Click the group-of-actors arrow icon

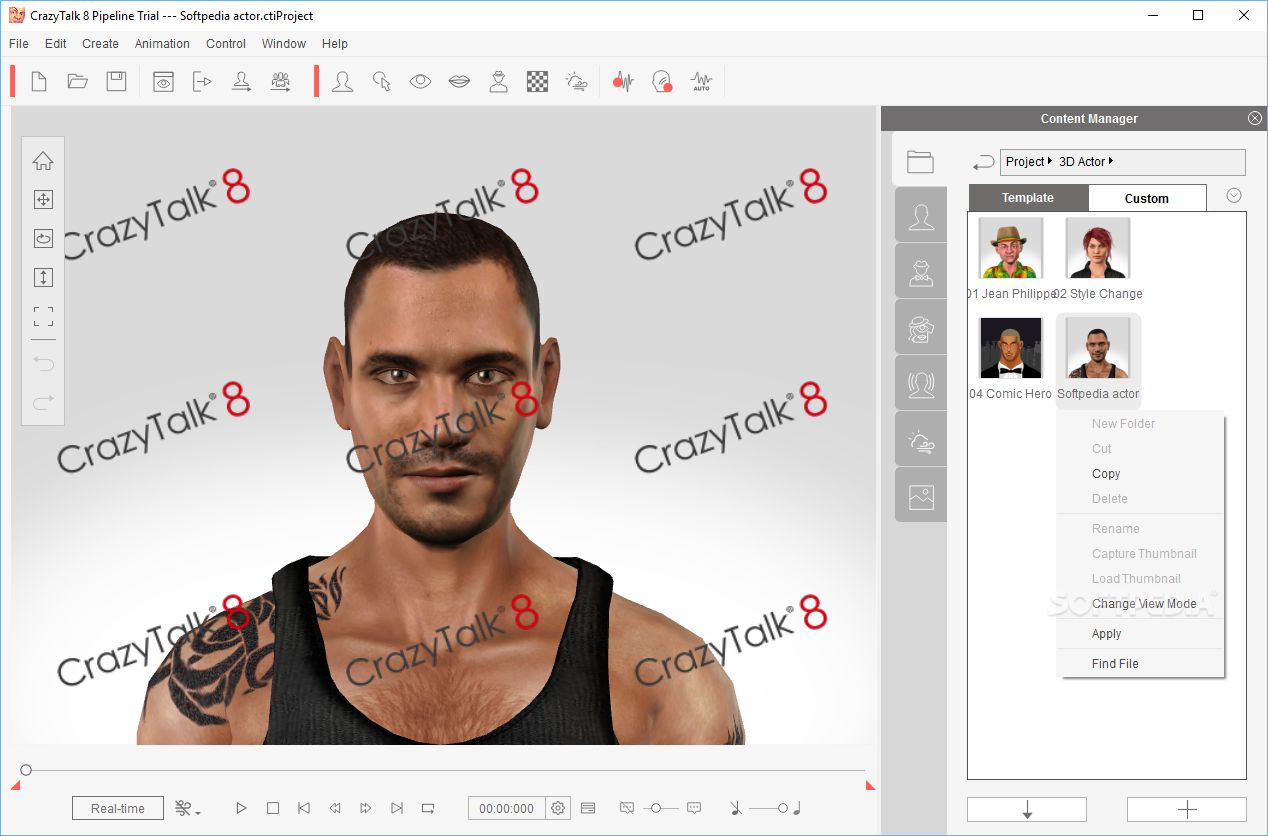[x=281, y=82]
